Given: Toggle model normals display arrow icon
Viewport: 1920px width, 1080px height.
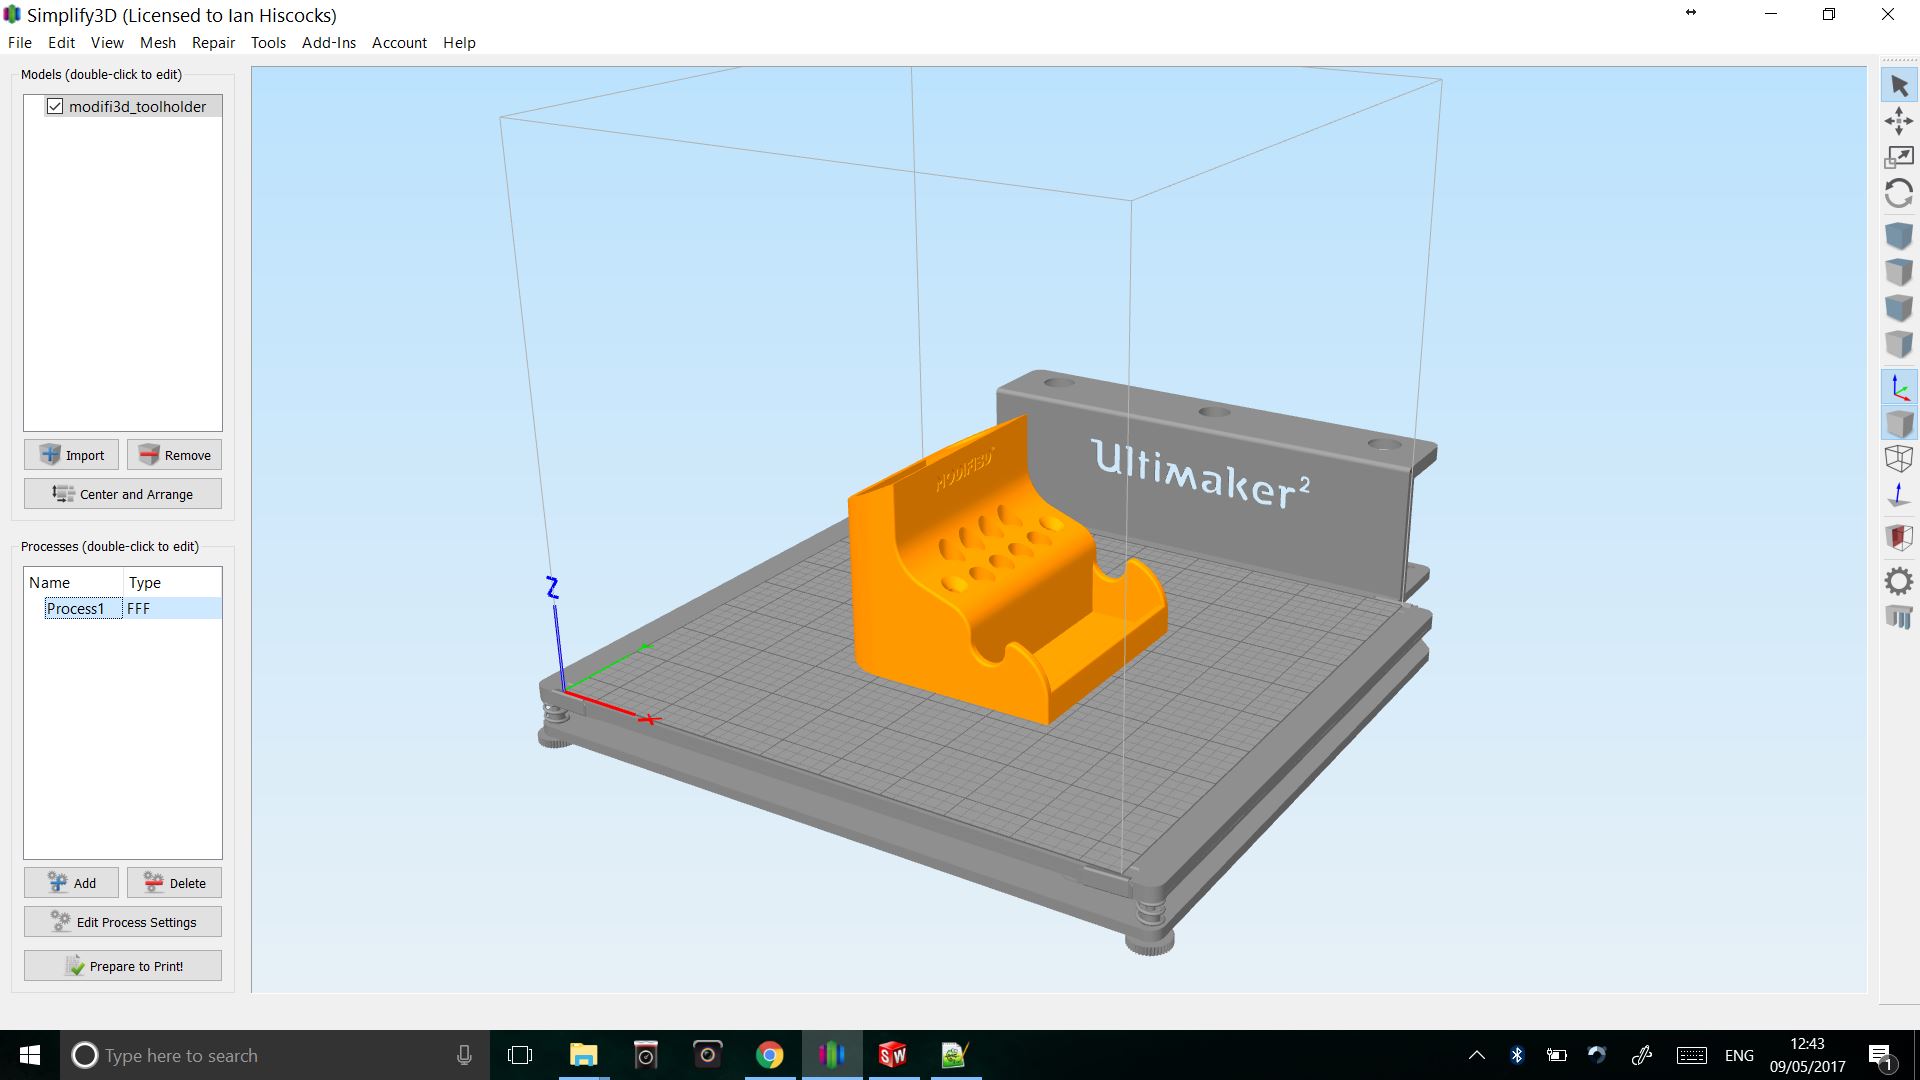Looking at the screenshot, I should pos(1898,495).
